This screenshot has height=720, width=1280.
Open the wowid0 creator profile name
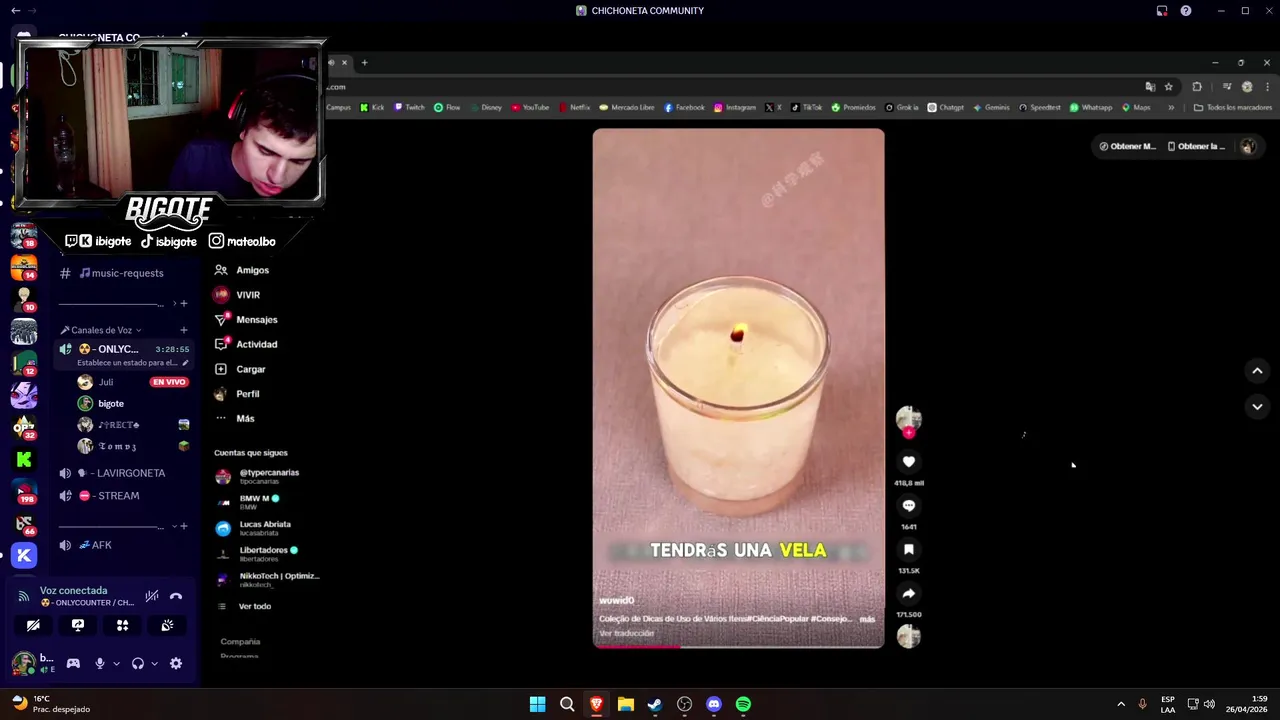[x=617, y=601]
